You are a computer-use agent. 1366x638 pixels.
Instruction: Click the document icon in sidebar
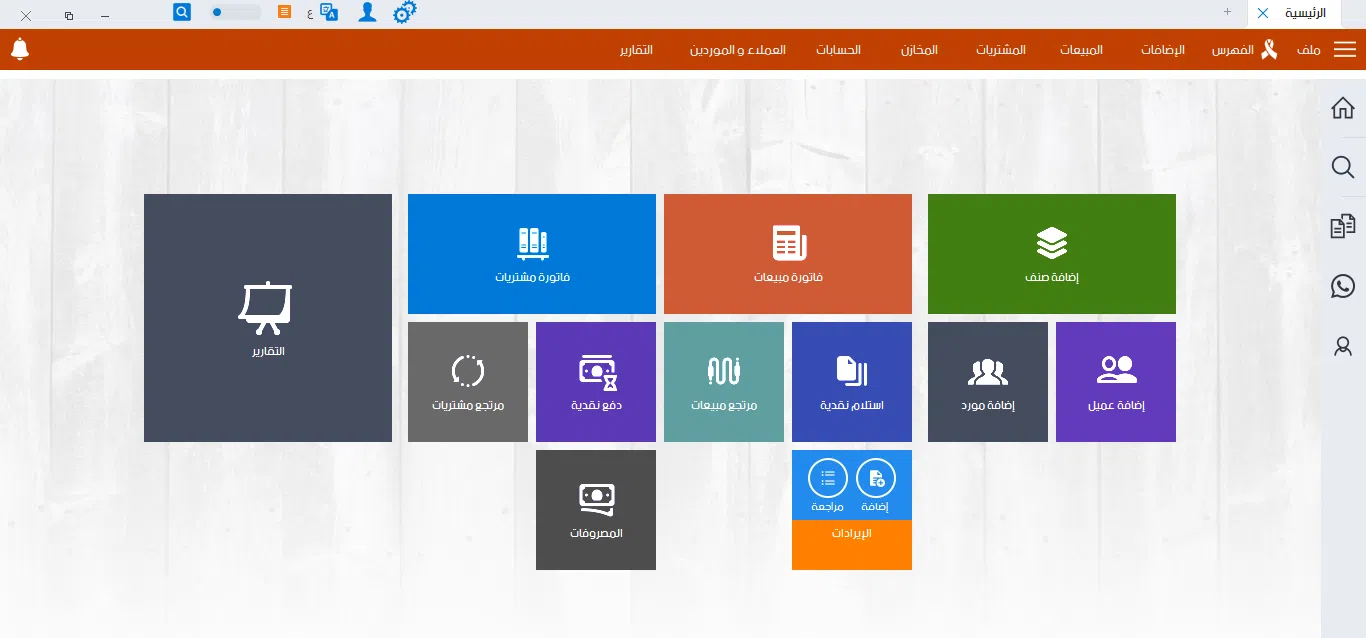pos(1343,227)
